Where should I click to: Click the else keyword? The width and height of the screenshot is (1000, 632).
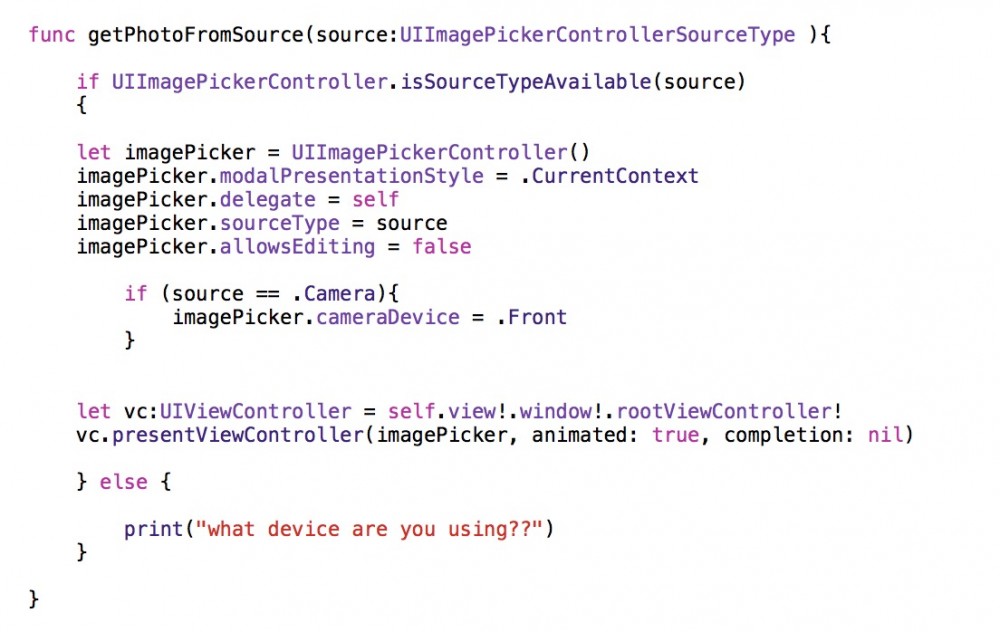pos(124,482)
